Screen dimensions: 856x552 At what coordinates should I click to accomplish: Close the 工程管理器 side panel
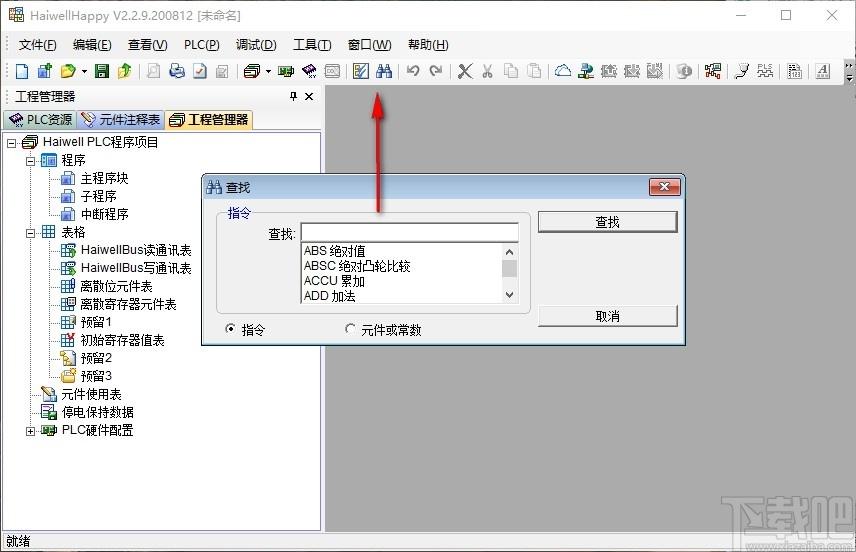[x=309, y=97]
